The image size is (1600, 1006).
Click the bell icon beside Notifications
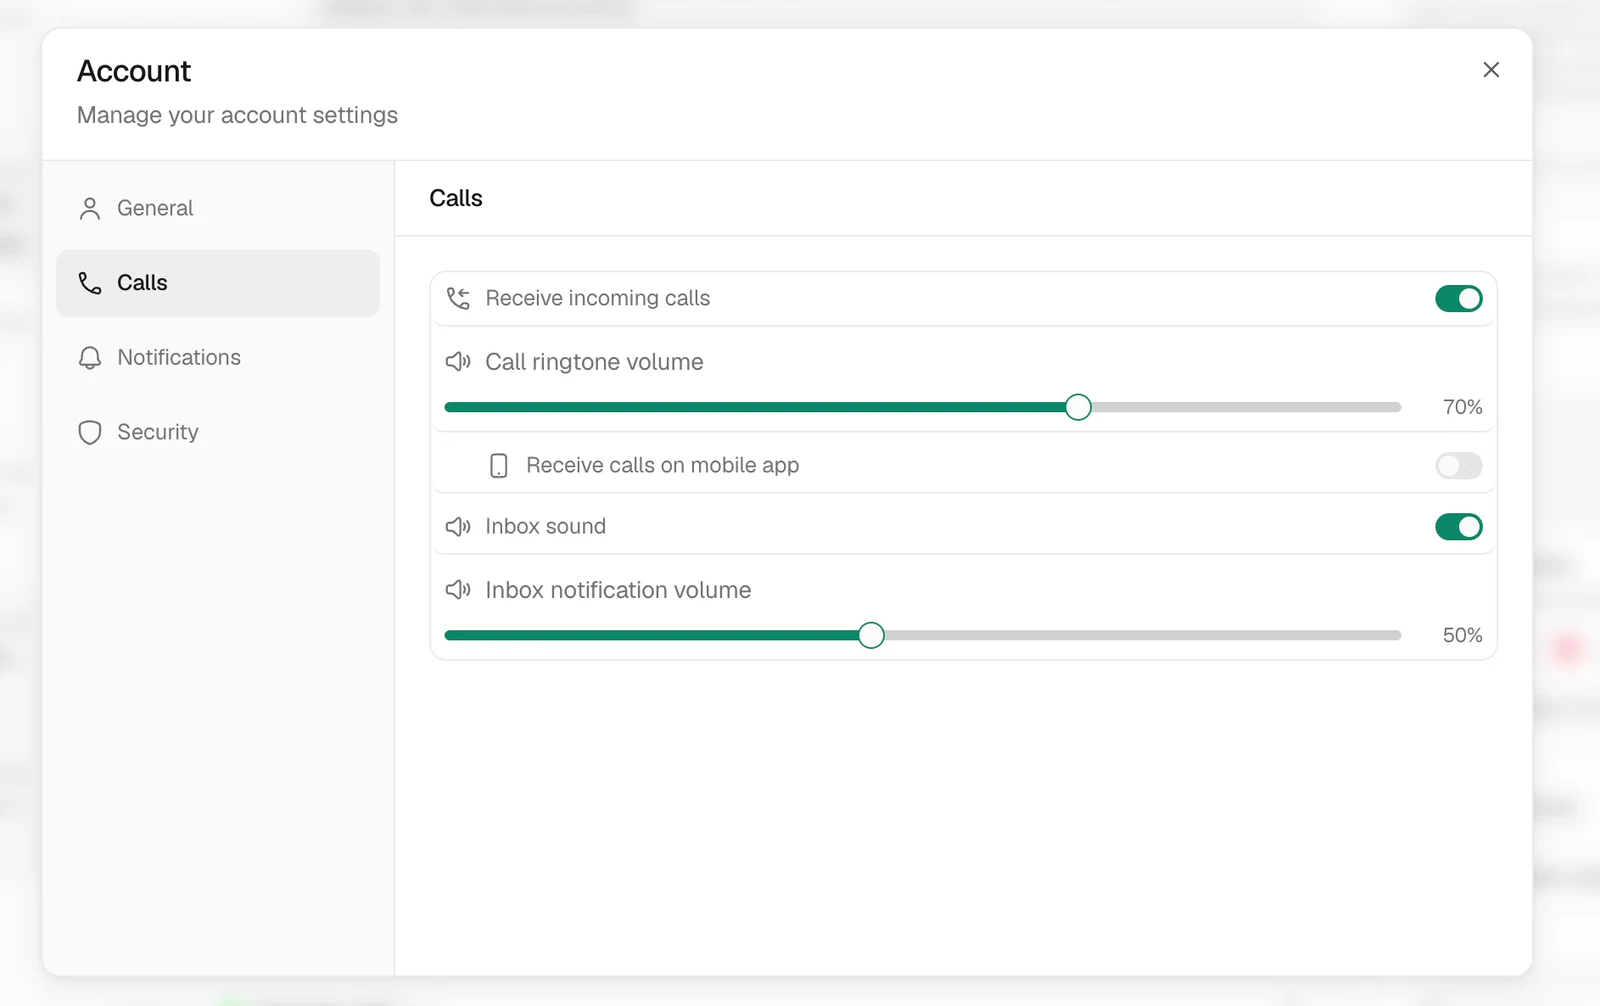pos(90,358)
